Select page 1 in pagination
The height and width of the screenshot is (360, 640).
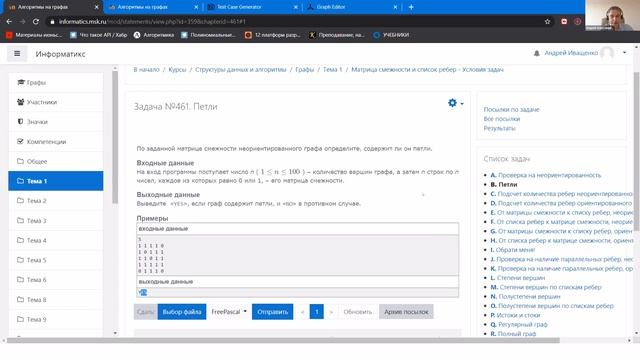tap(316, 312)
